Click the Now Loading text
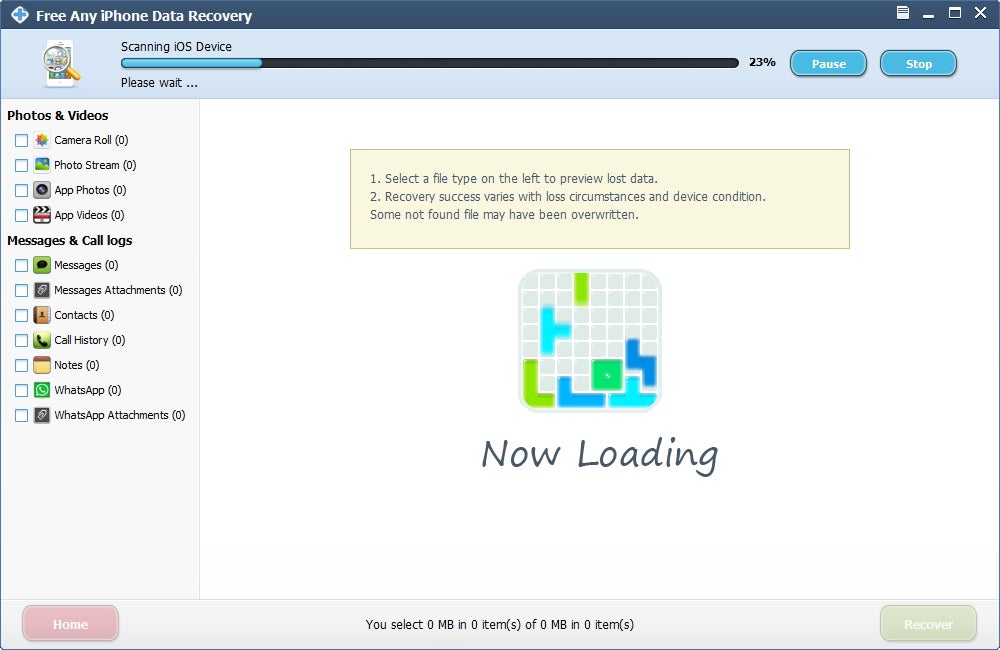The width and height of the screenshot is (1000, 650). tap(599, 455)
